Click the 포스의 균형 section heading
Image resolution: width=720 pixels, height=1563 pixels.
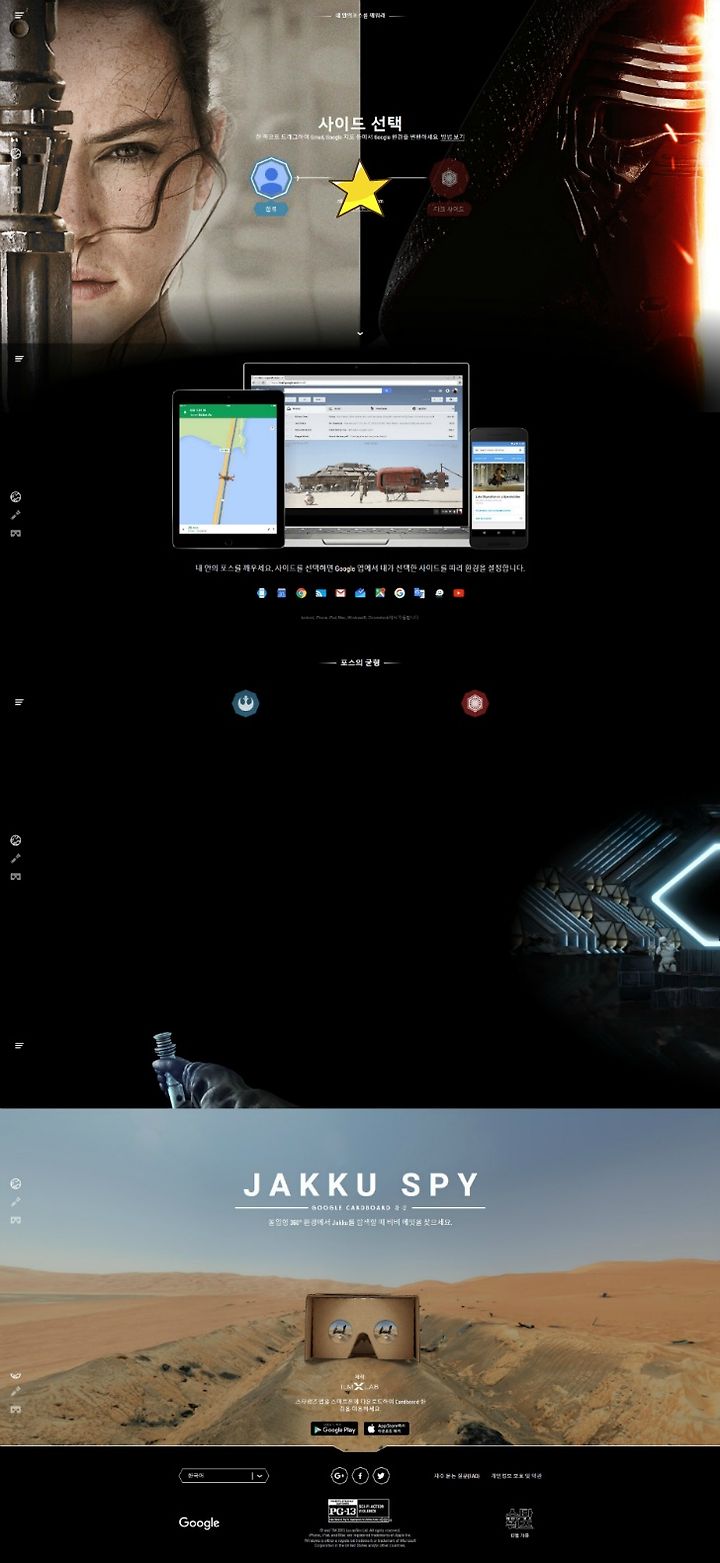coord(360,662)
